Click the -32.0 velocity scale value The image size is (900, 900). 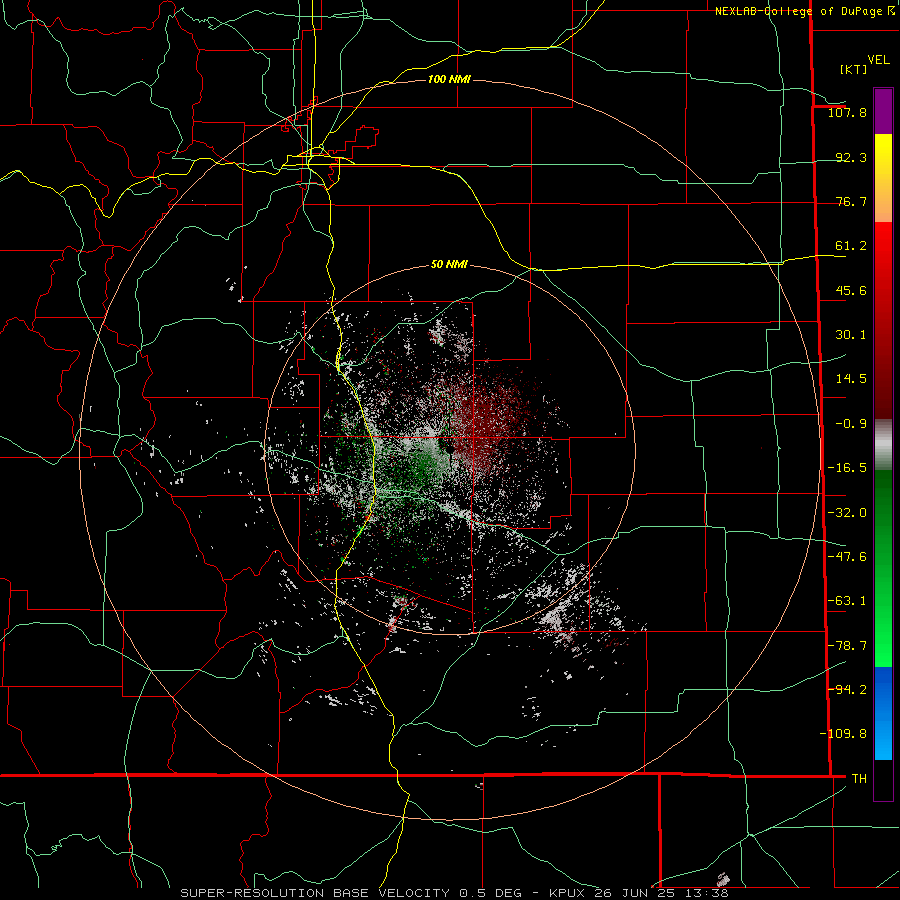coord(847,513)
